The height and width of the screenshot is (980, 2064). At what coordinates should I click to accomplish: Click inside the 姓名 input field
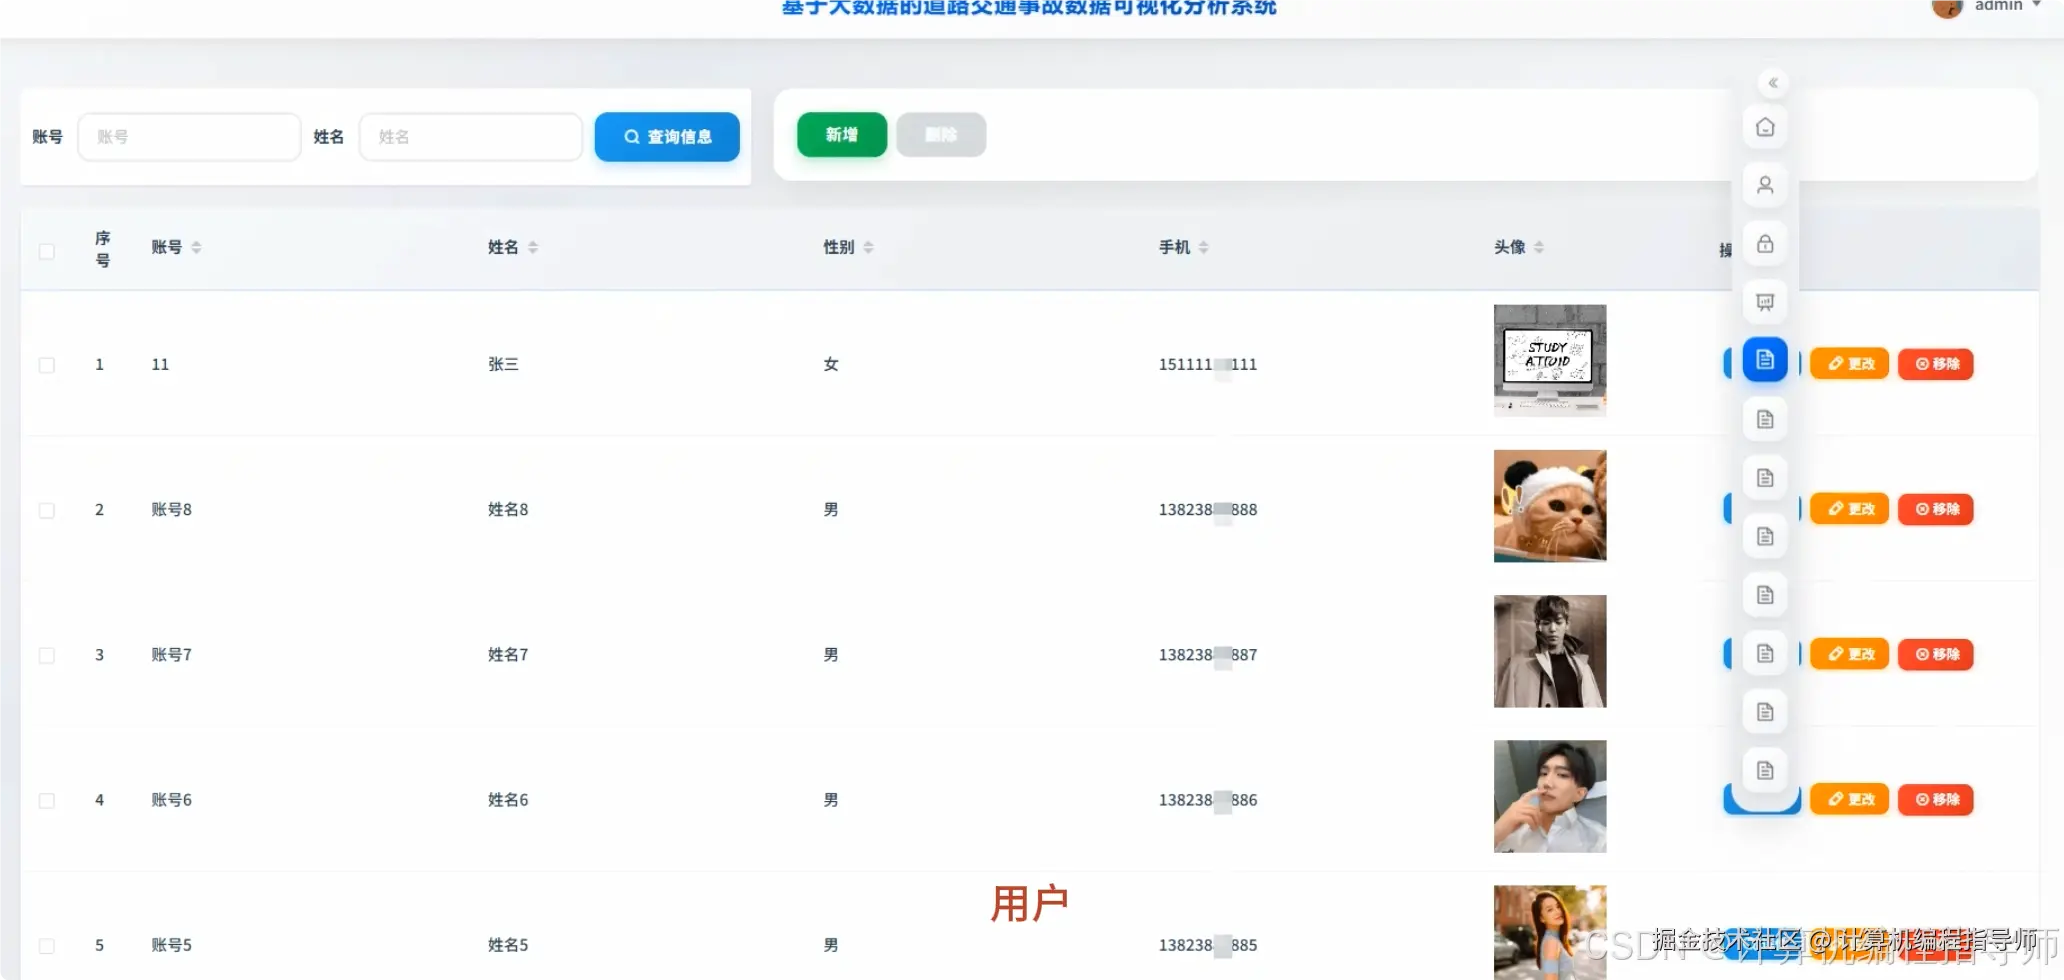tap(470, 136)
